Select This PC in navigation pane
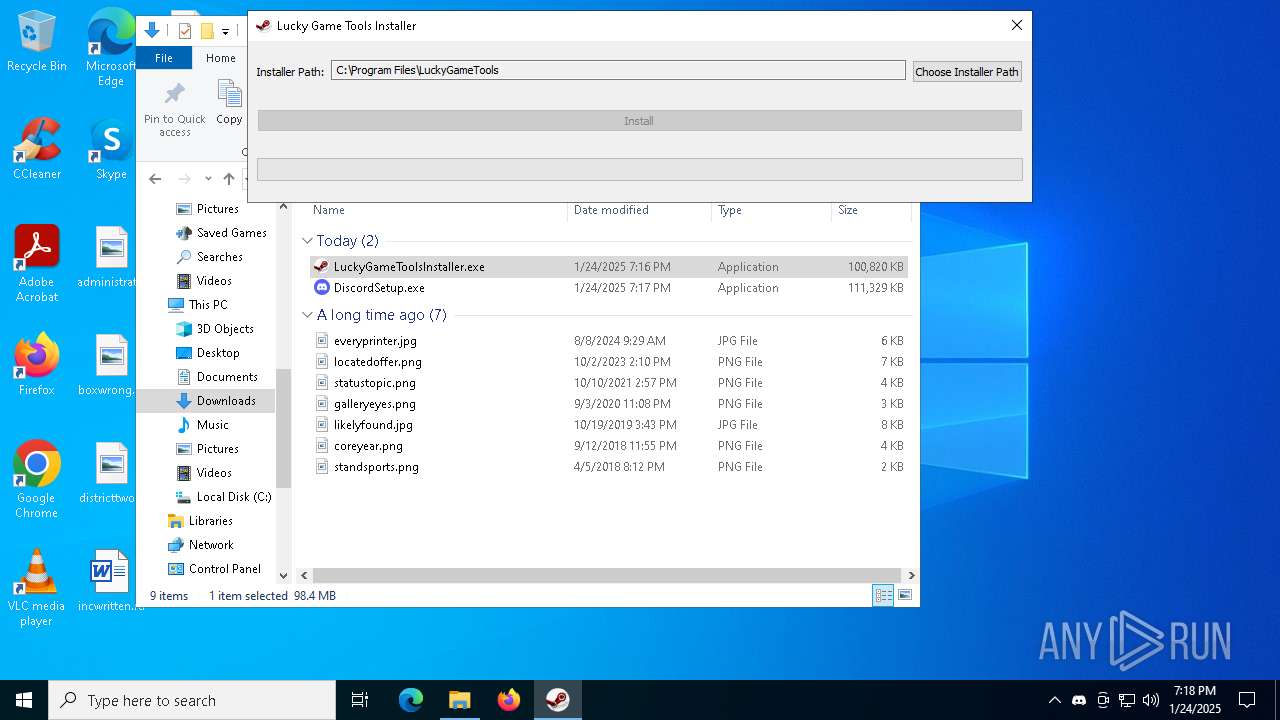This screenshot has height=720, width=1280. point(208,305)
